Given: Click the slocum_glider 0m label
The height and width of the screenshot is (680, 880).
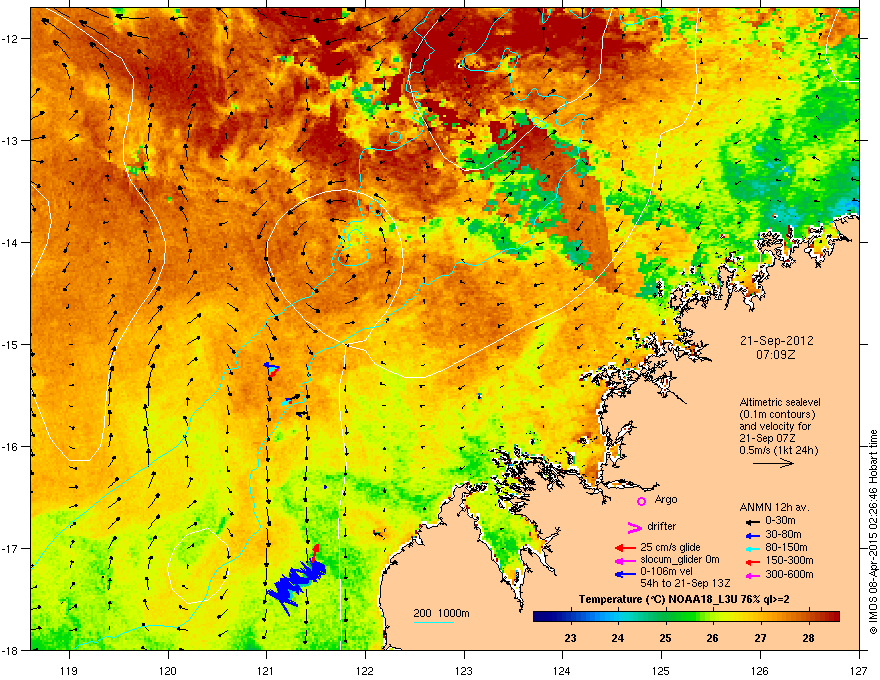Looking at the screenshot, I should pos(680,560).
